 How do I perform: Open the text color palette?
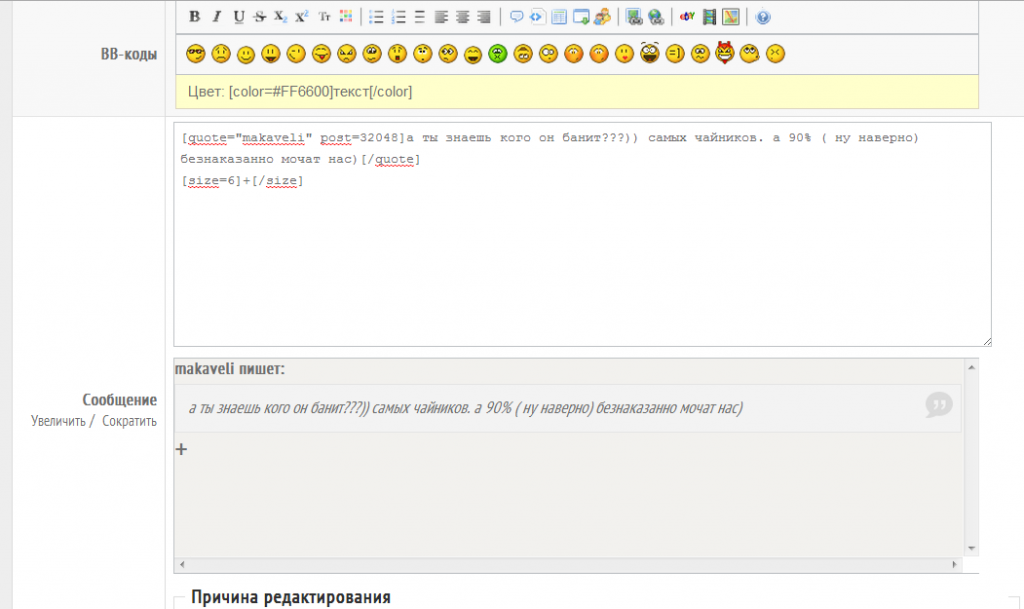(346, 16)
